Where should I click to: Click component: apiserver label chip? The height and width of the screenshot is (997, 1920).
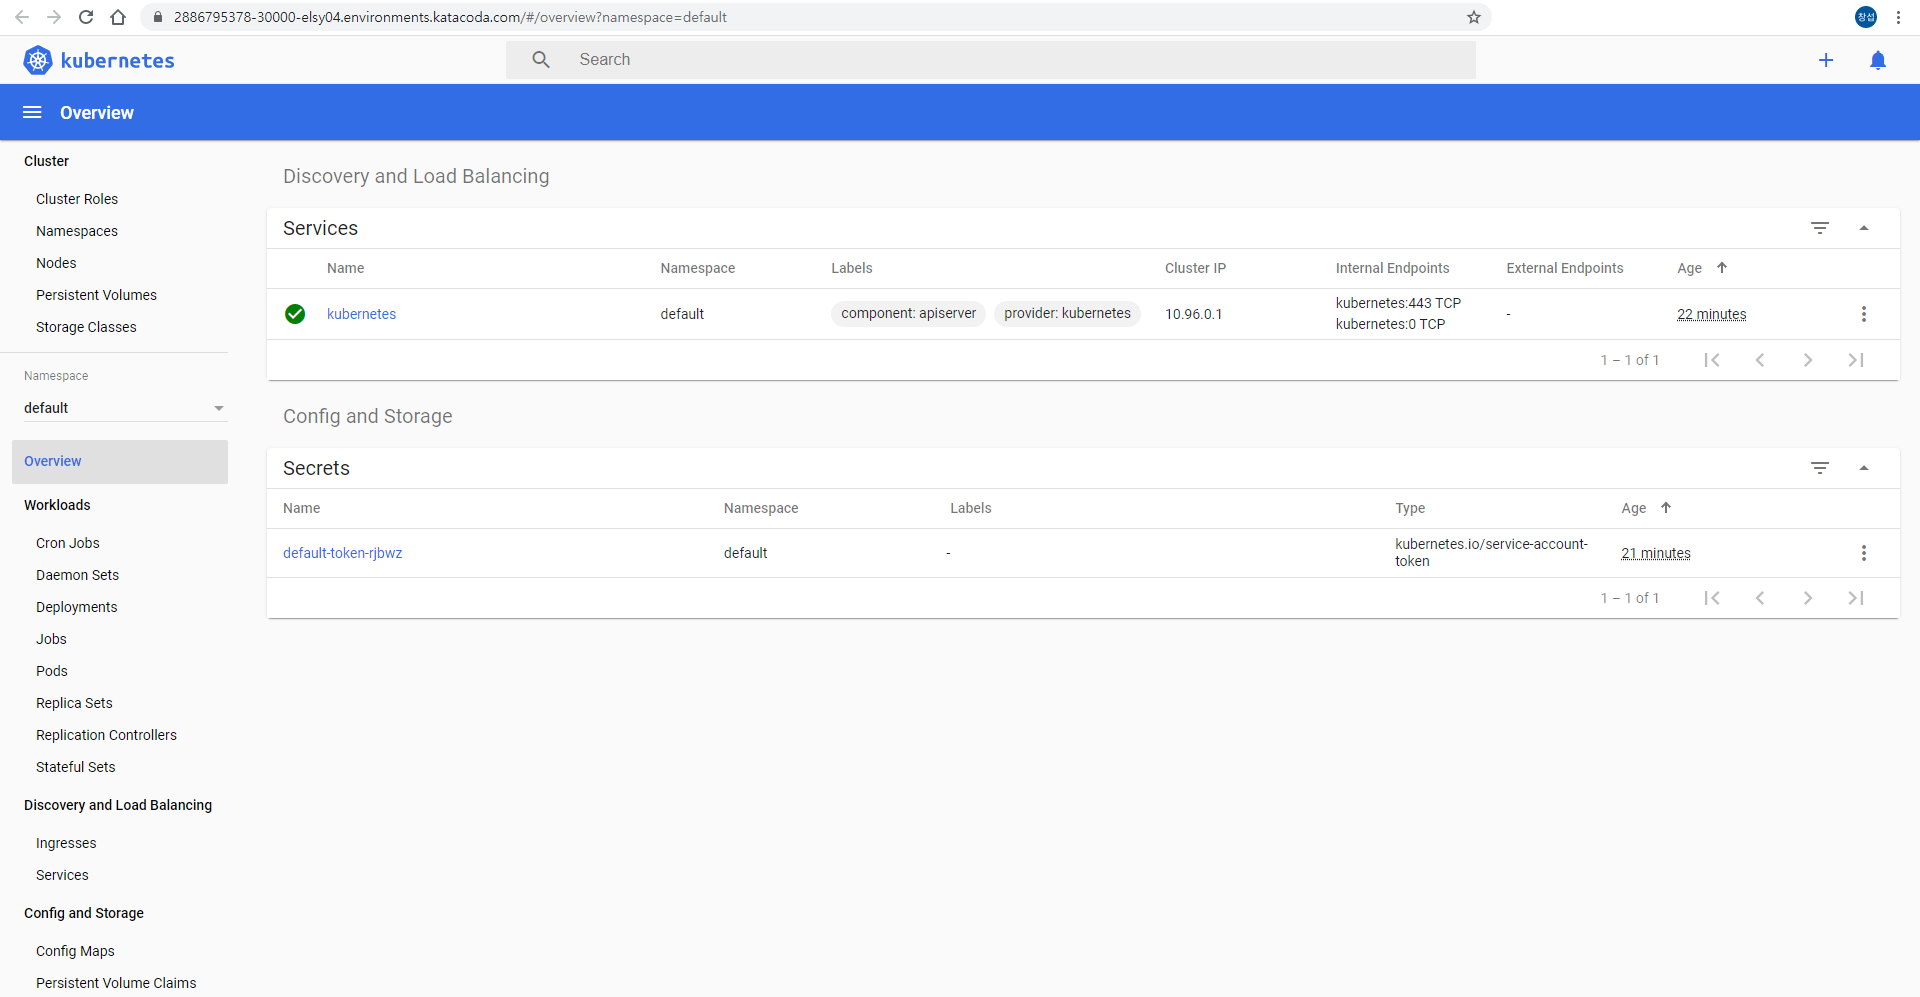[x=908, y=313]
